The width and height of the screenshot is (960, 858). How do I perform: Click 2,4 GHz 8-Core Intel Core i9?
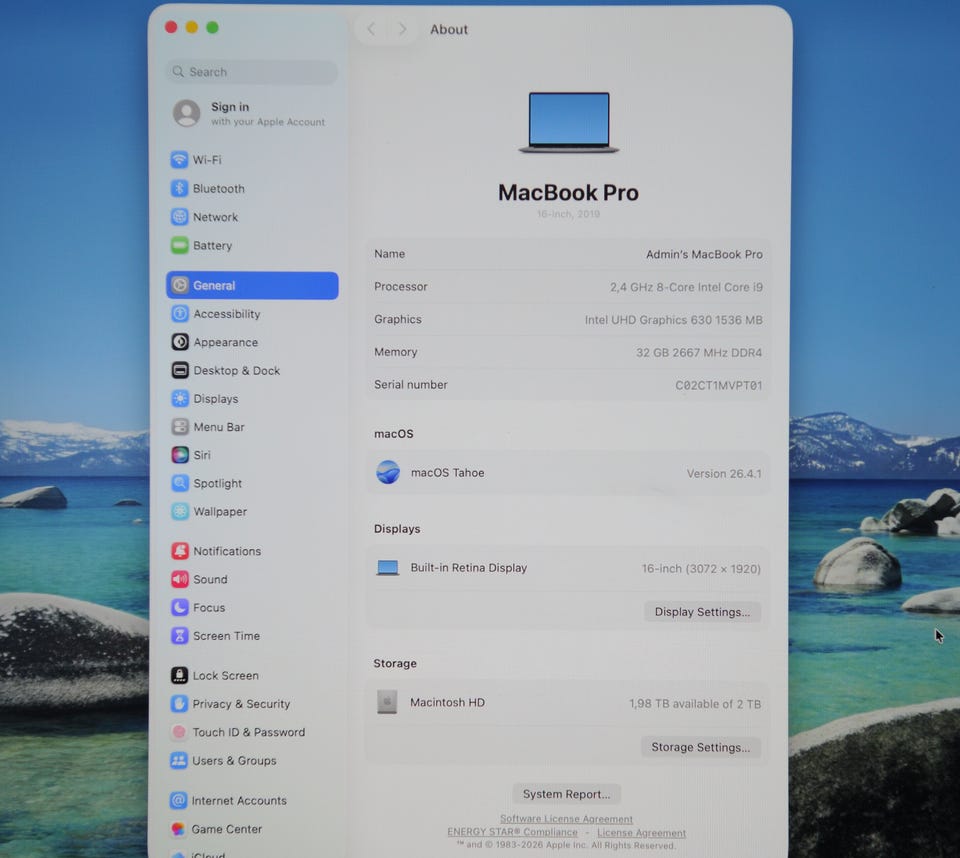click(x=686, y=287)
